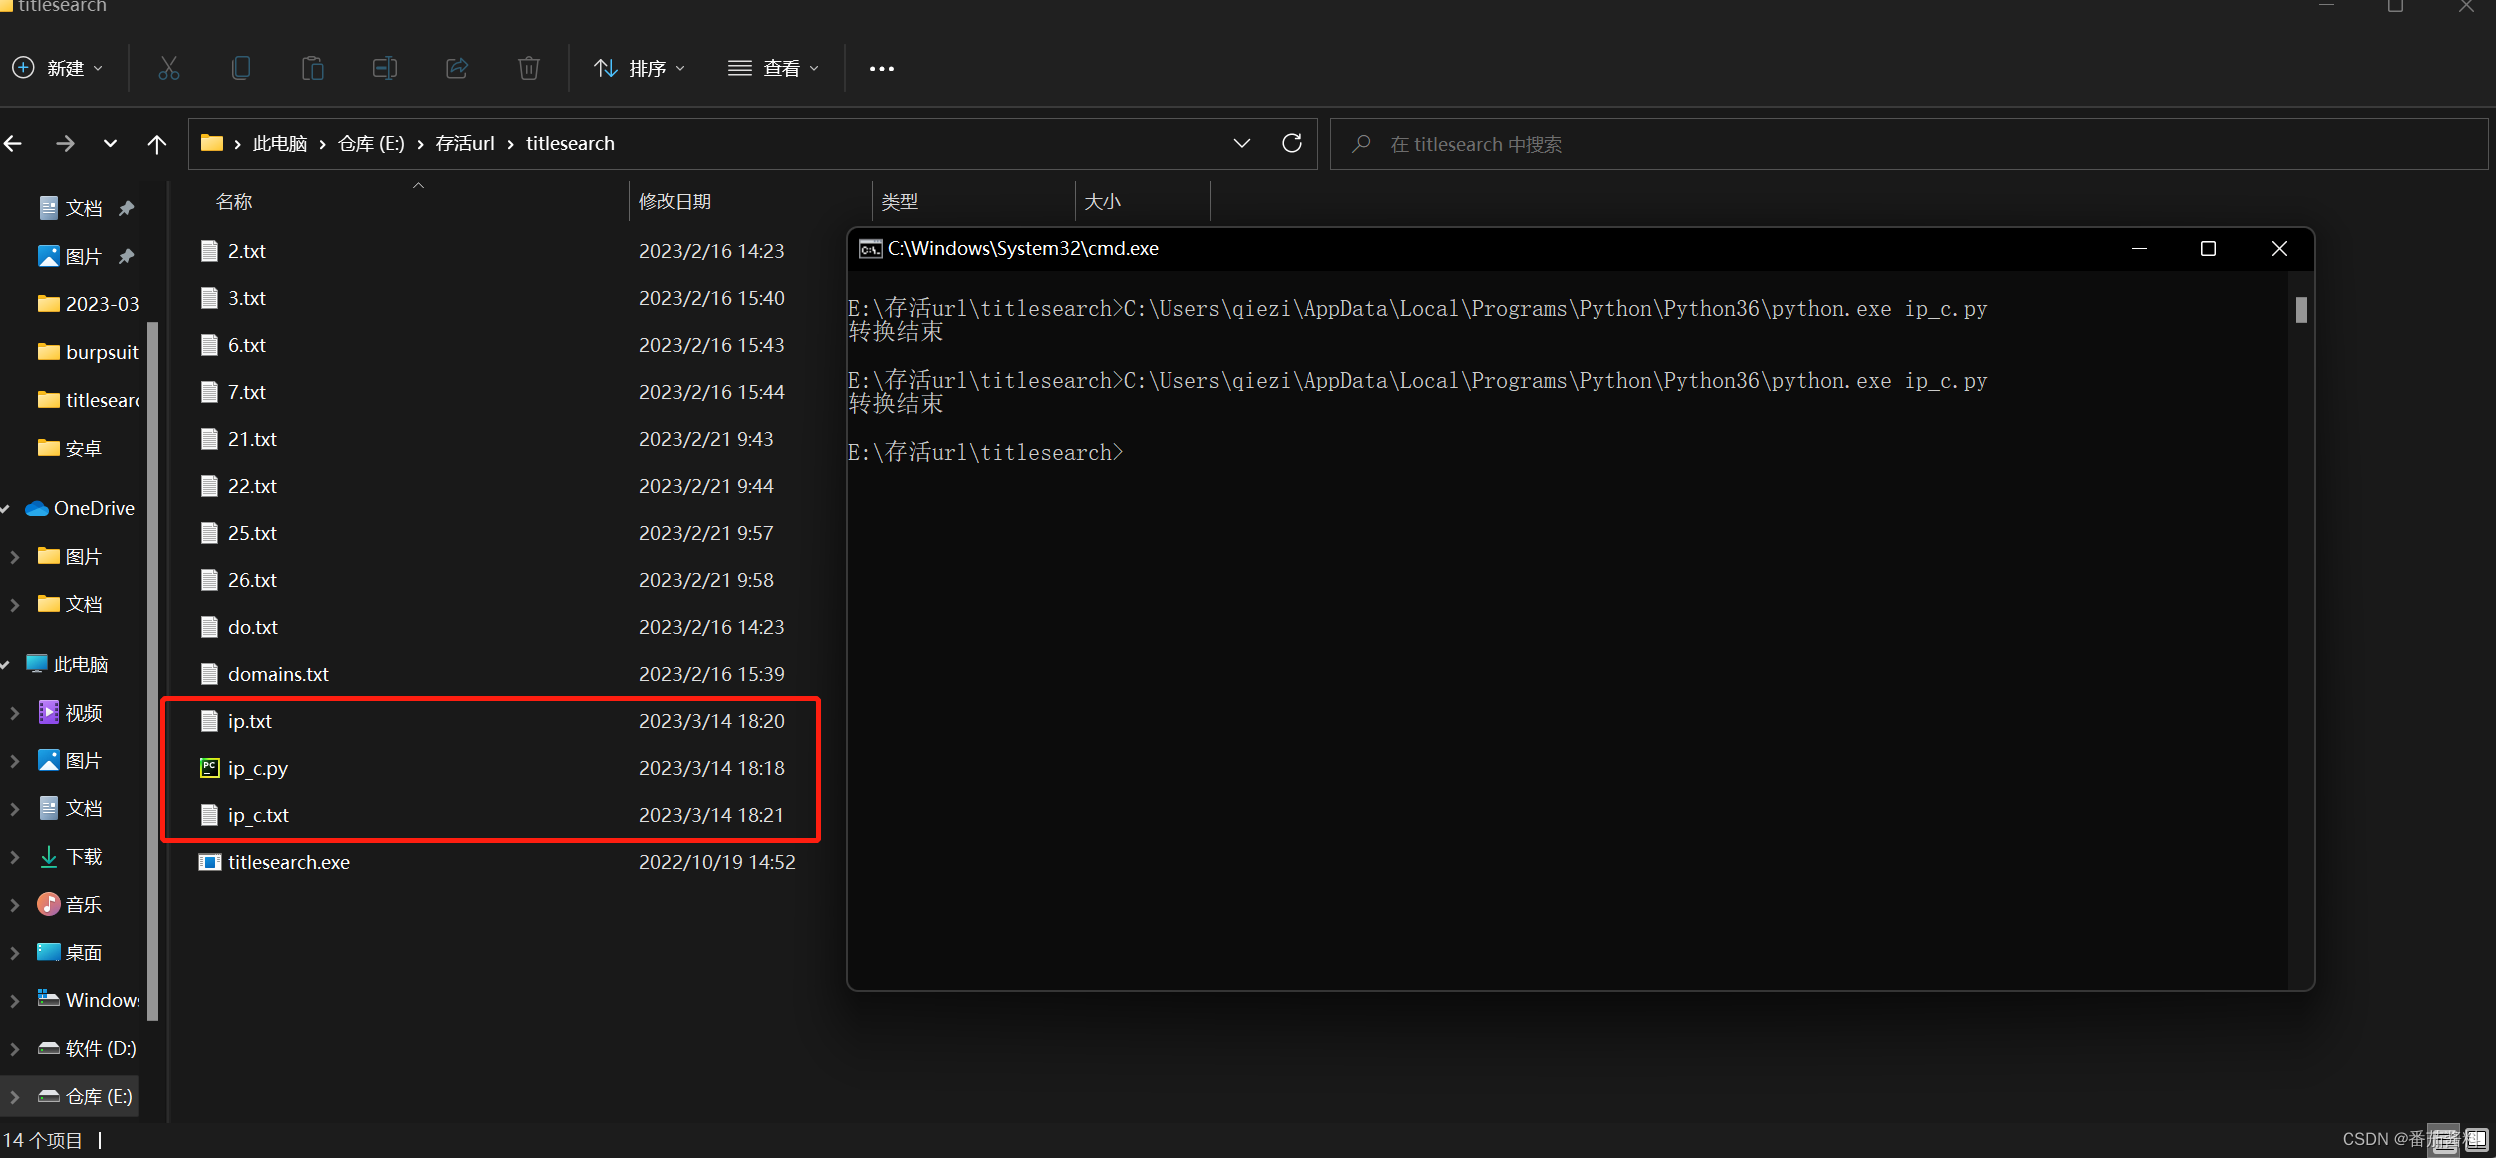
Task: Switch to large icons view in status bar
Action: (2476, 1140)
